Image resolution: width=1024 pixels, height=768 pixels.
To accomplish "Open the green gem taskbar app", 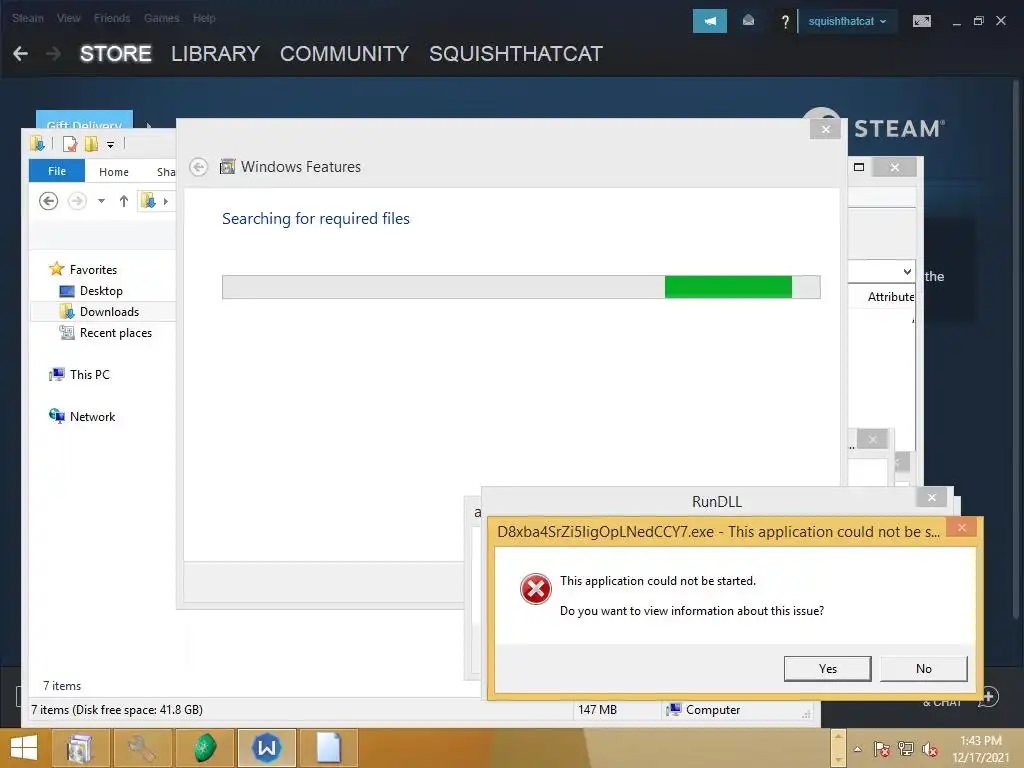I will [x=204, y=748].
